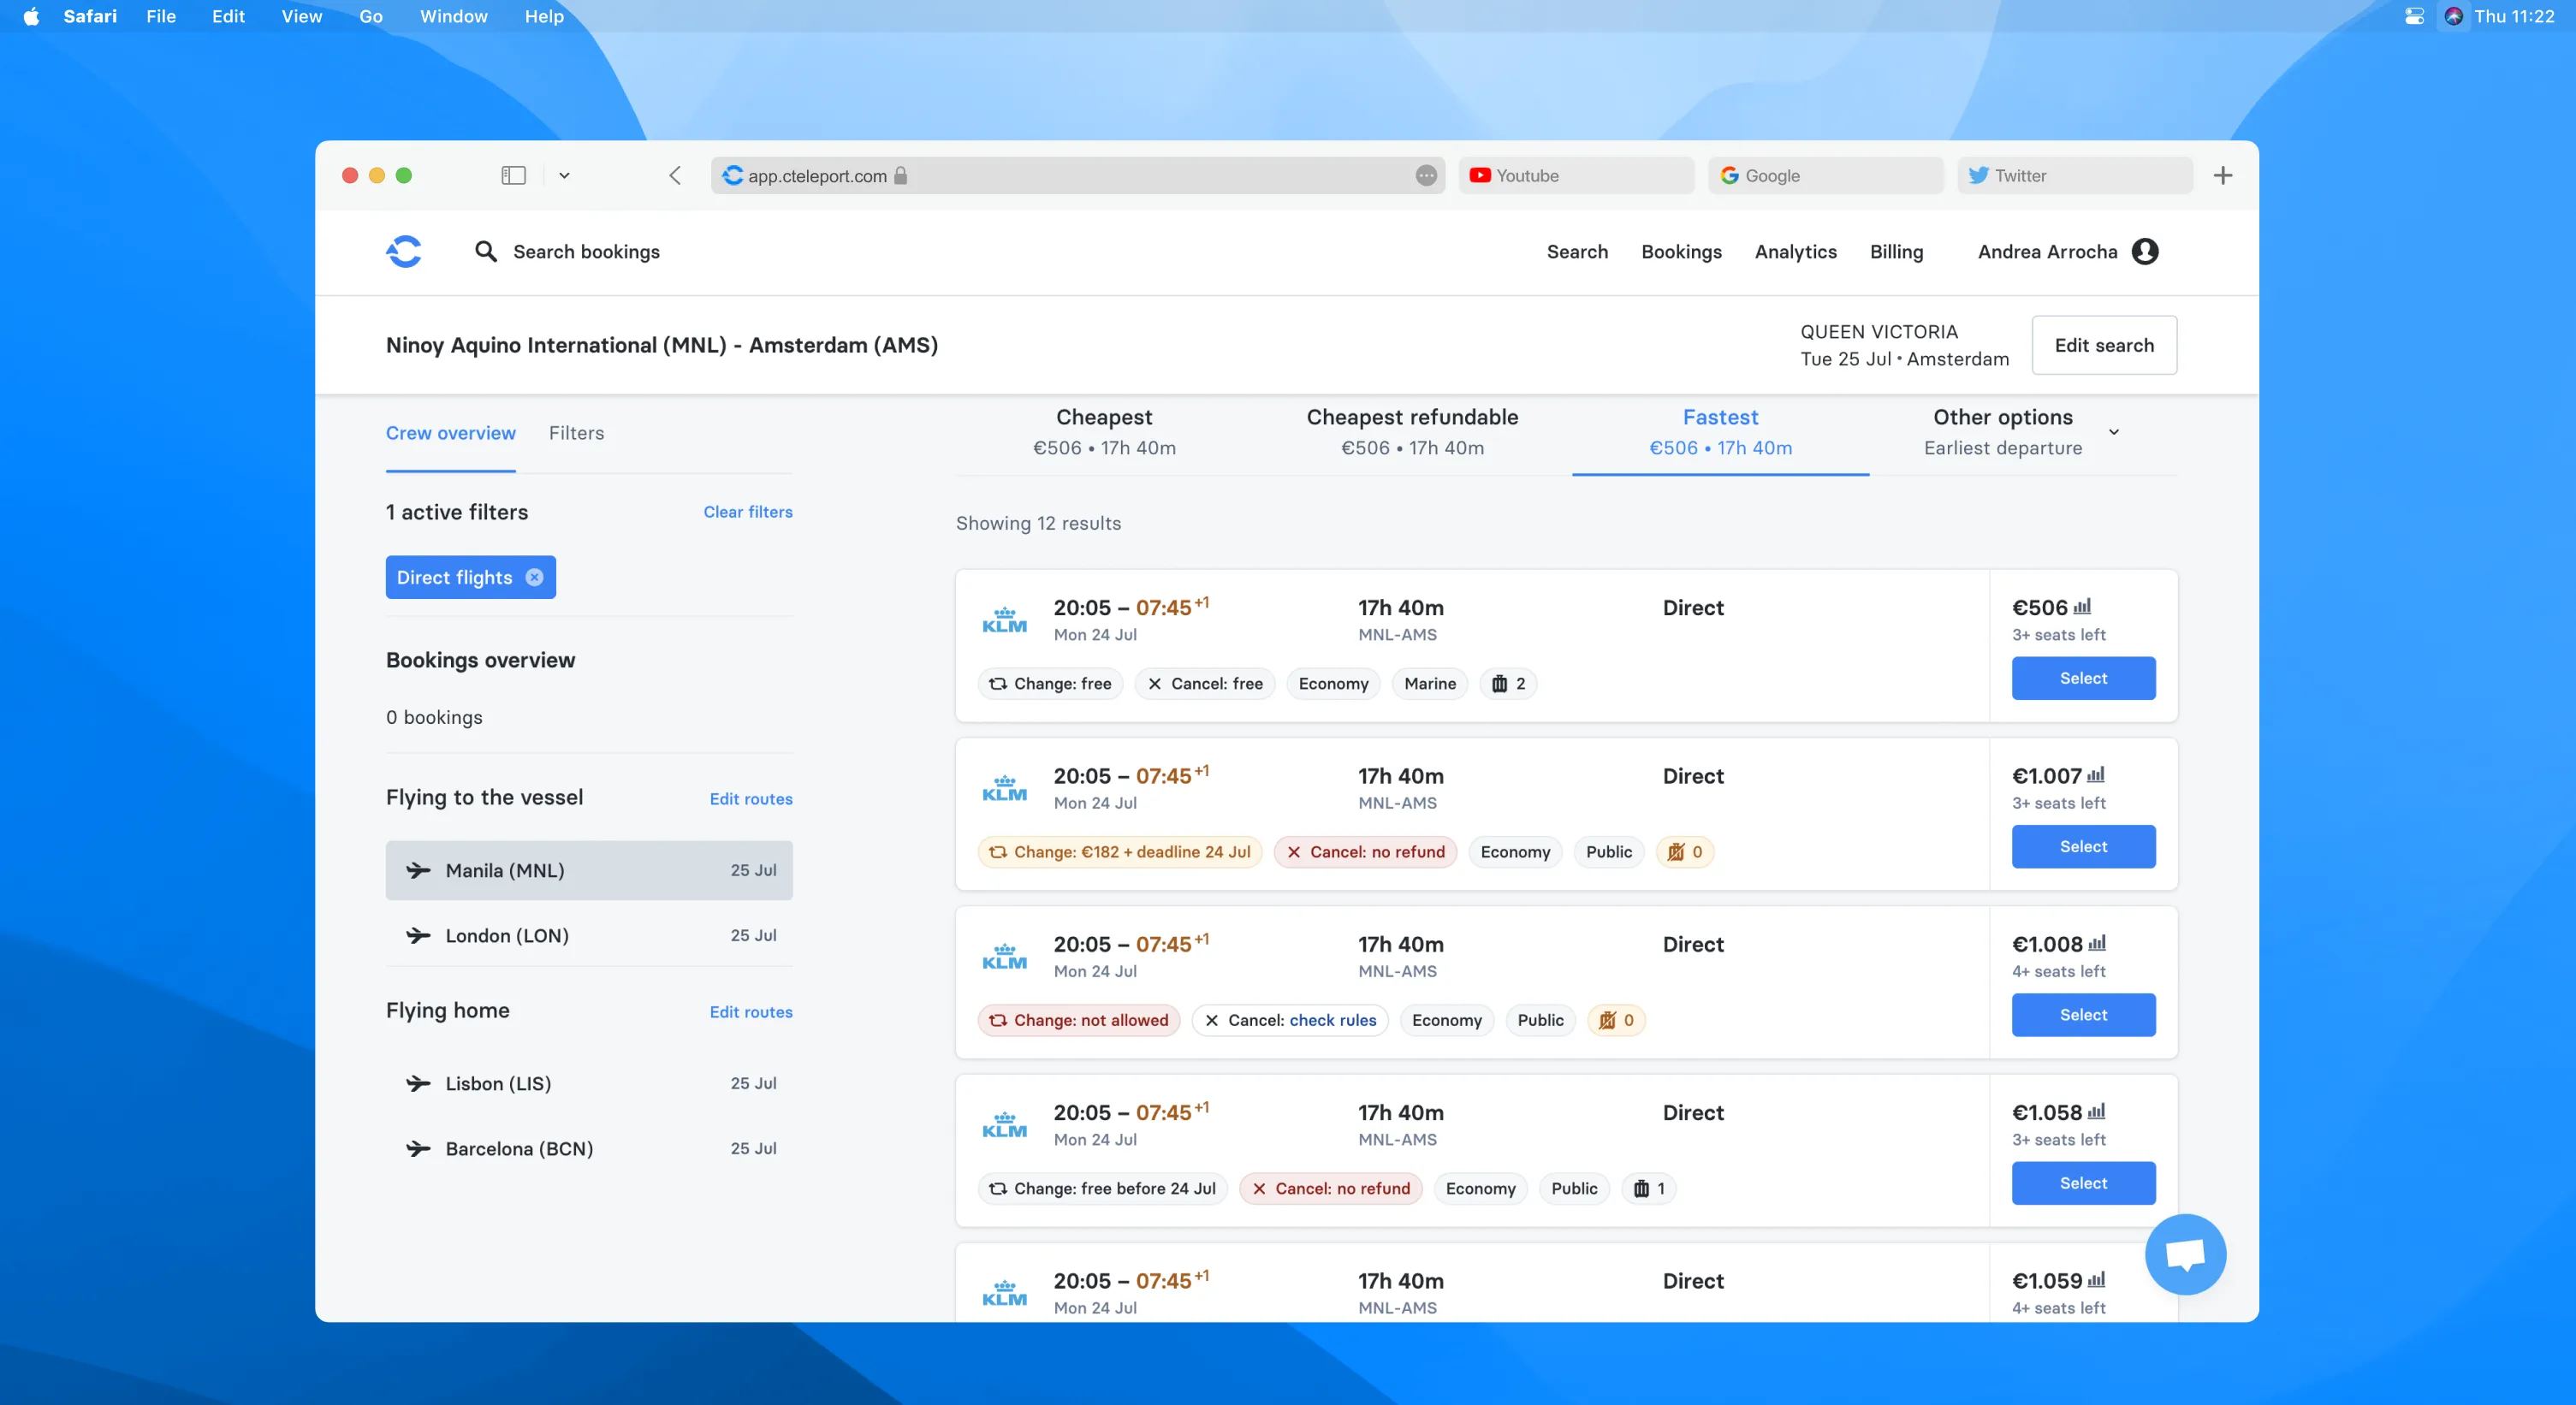
Task: Remove the Direct flights filter chip
Action: (x=535, y=577)
